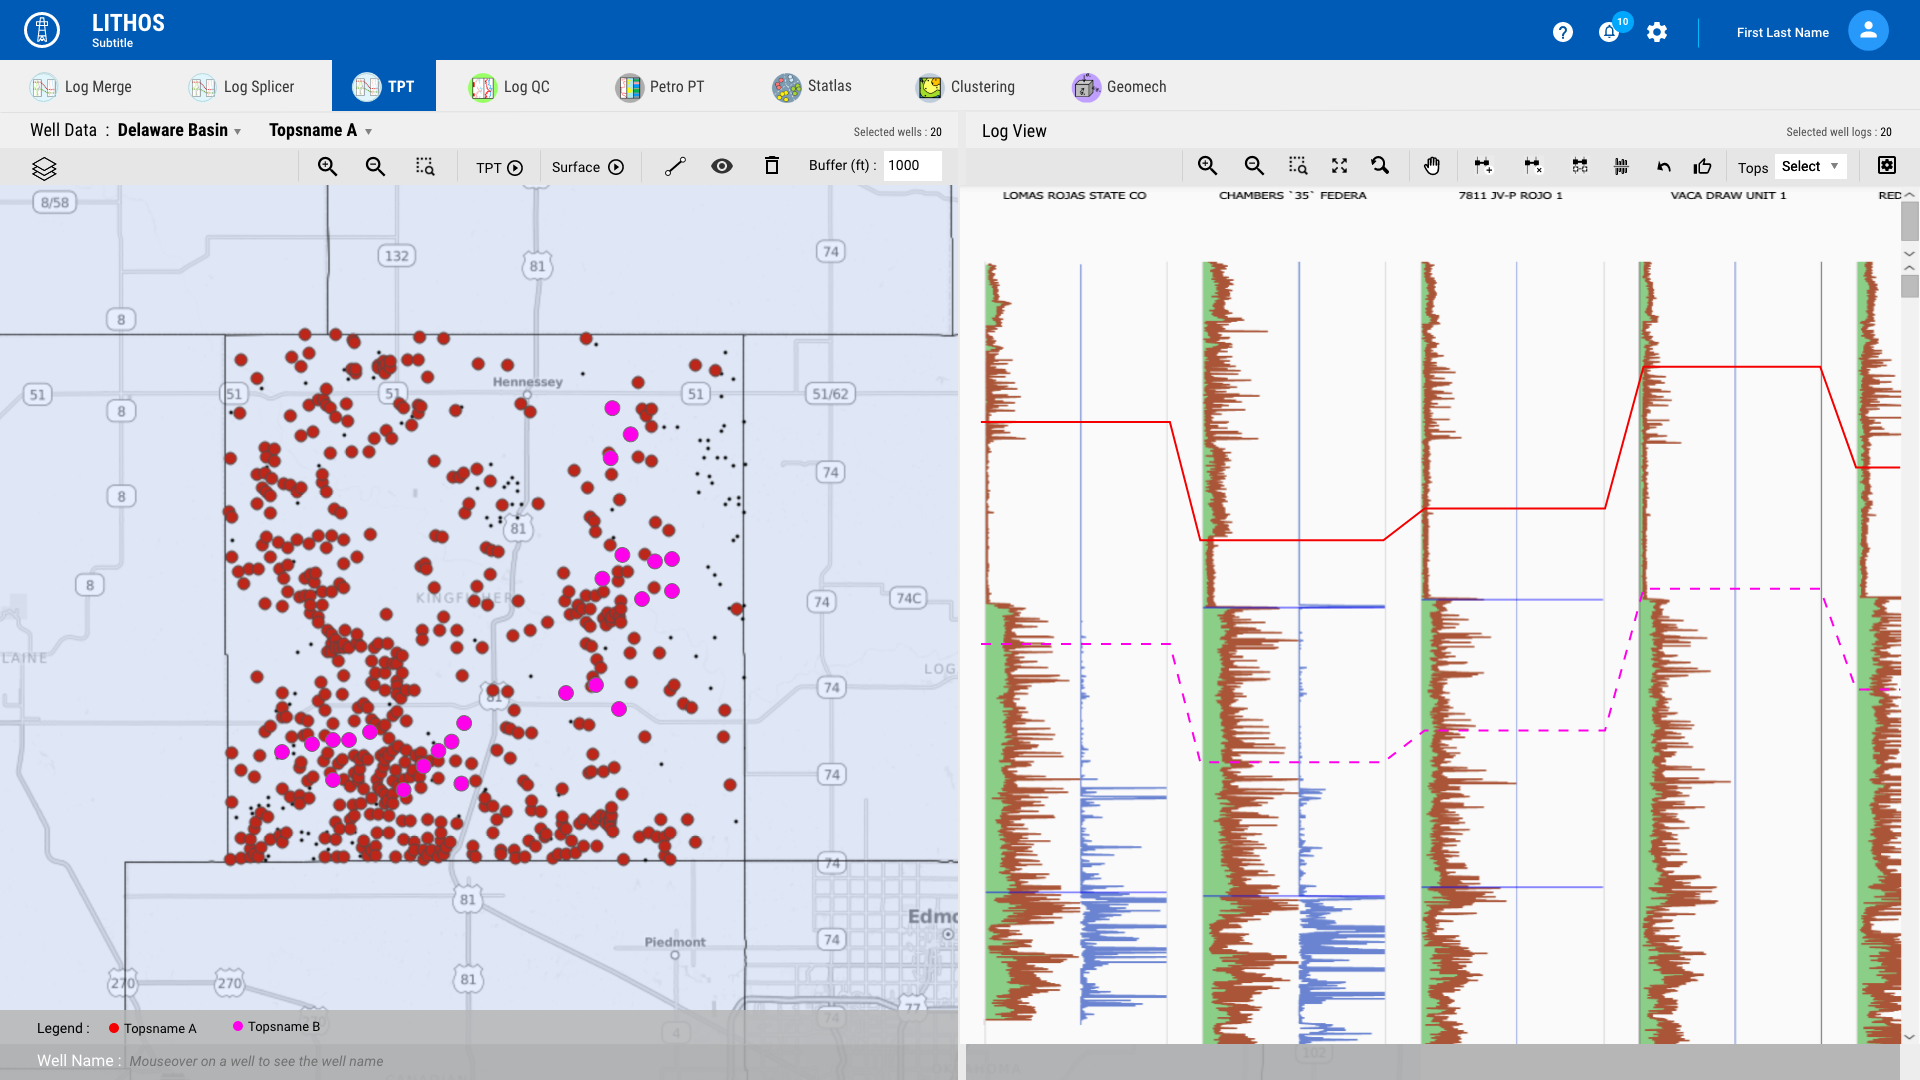Click the thumbs up approve icon
This screenshot has width=1920, height=1080.
pos(1702,166)
